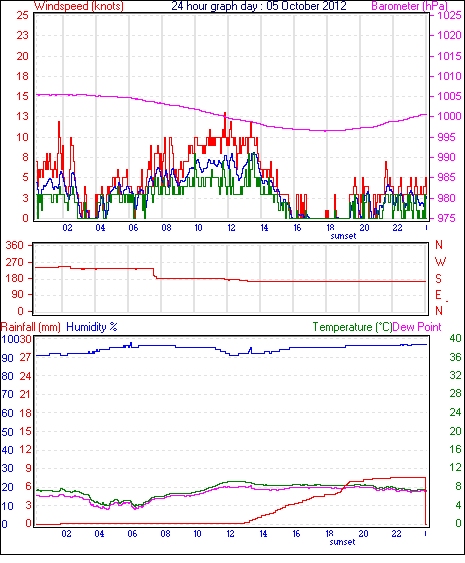This screenshot has height=563, width=465.
Task: Click the 25 knots windspeed axis value
Action: coord(22,15)
